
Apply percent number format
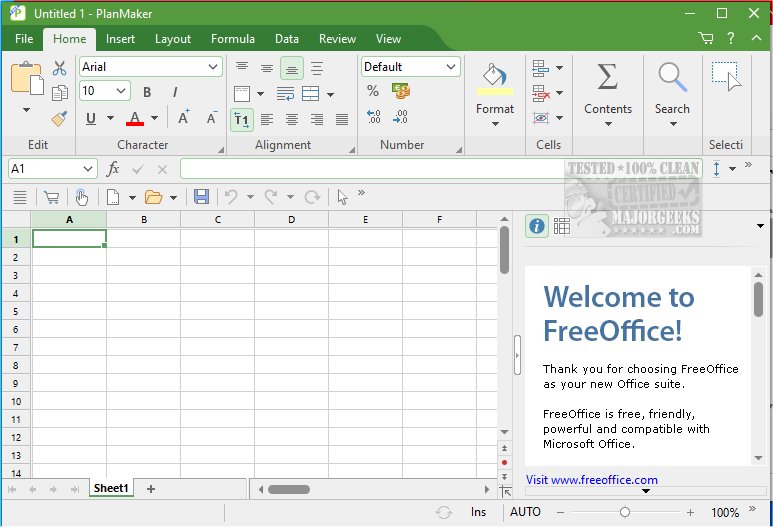click(x=373, y=91)
